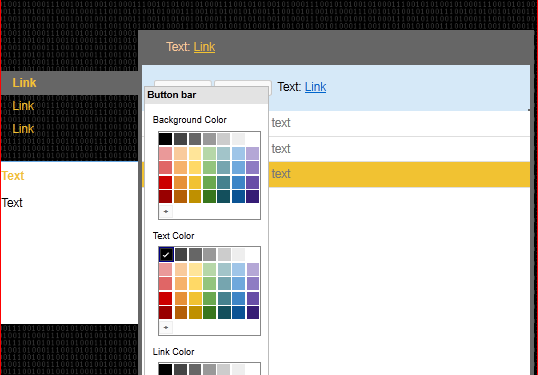Viewport: 538px width, 375px height.
Task: Pick dark gray beside checked black Text Color
Action: click(181, 255)
